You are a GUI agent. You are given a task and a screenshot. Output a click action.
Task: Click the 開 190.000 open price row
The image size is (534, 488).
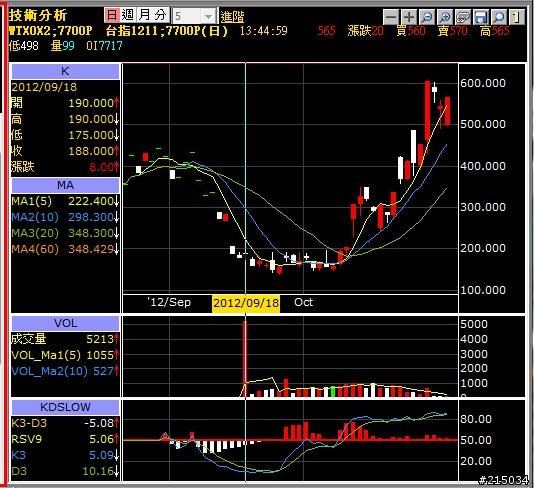coord(65,103)
